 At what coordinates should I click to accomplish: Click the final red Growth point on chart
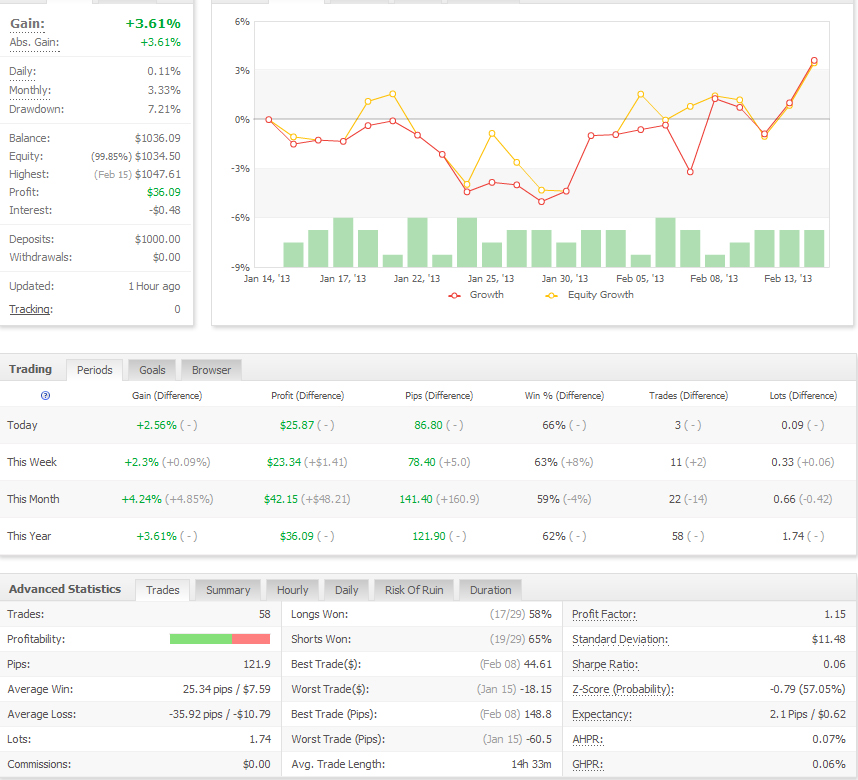coord(814,61)
